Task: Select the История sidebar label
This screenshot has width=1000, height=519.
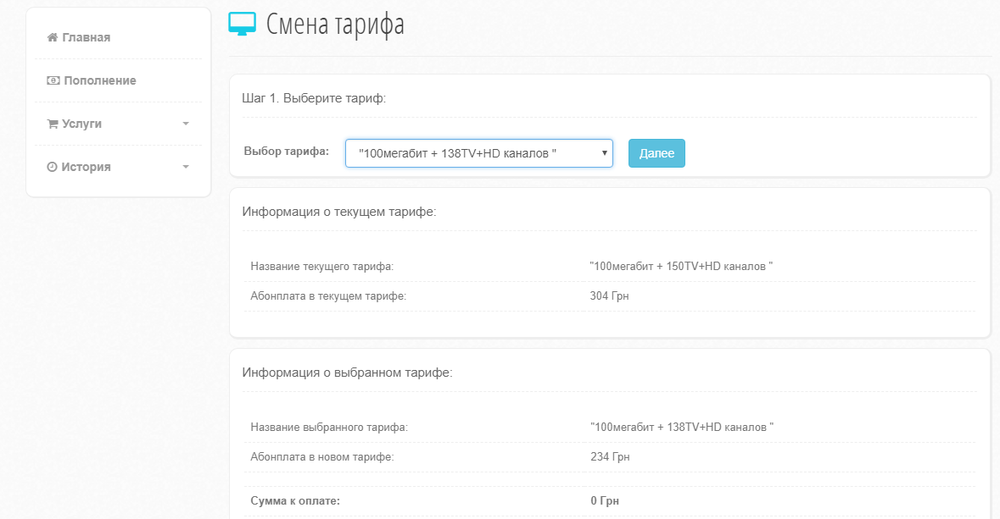Action: [86, 167]
